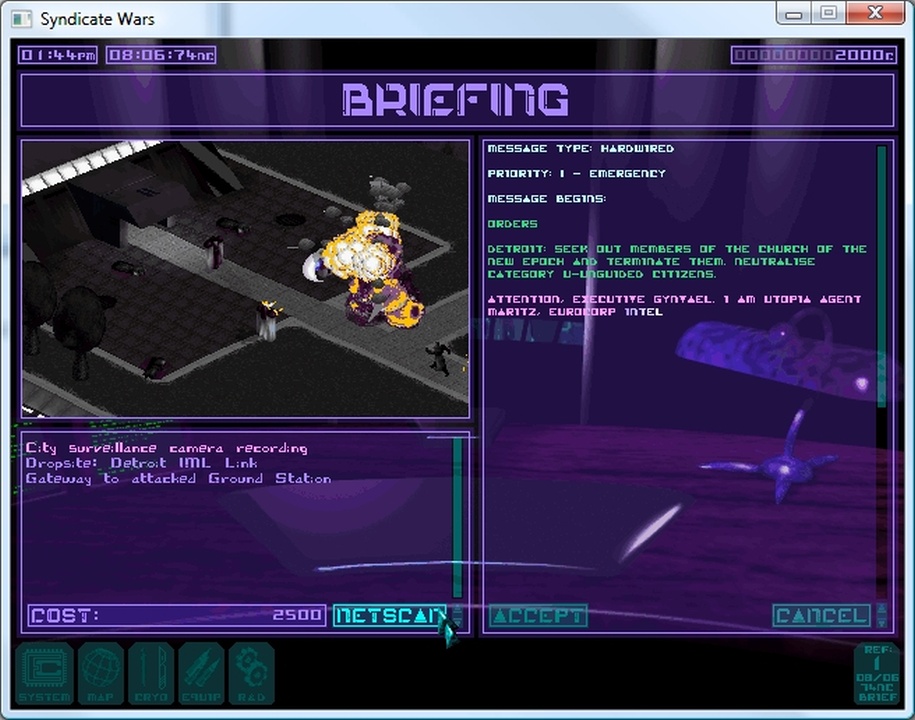Click 'Attention, Executive Gyntael' message text
915x720 pixels.
coord(674,306)
